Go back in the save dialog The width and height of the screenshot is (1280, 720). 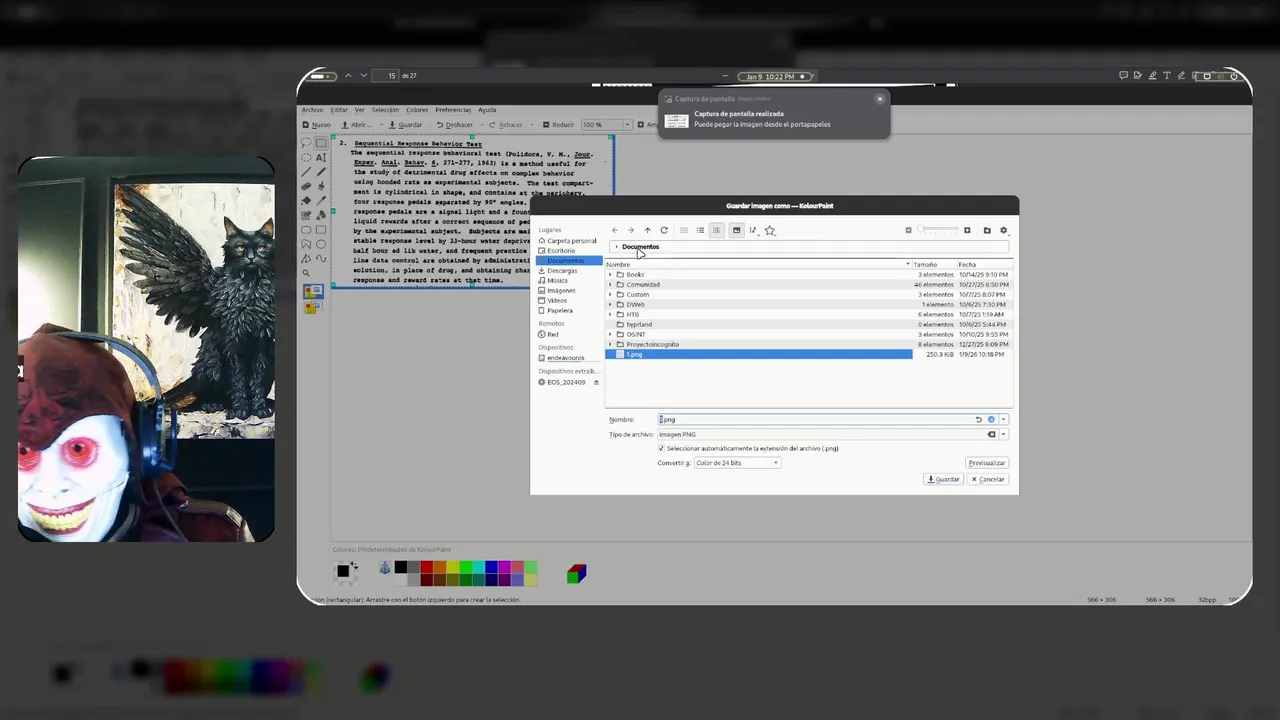[615, 230]
